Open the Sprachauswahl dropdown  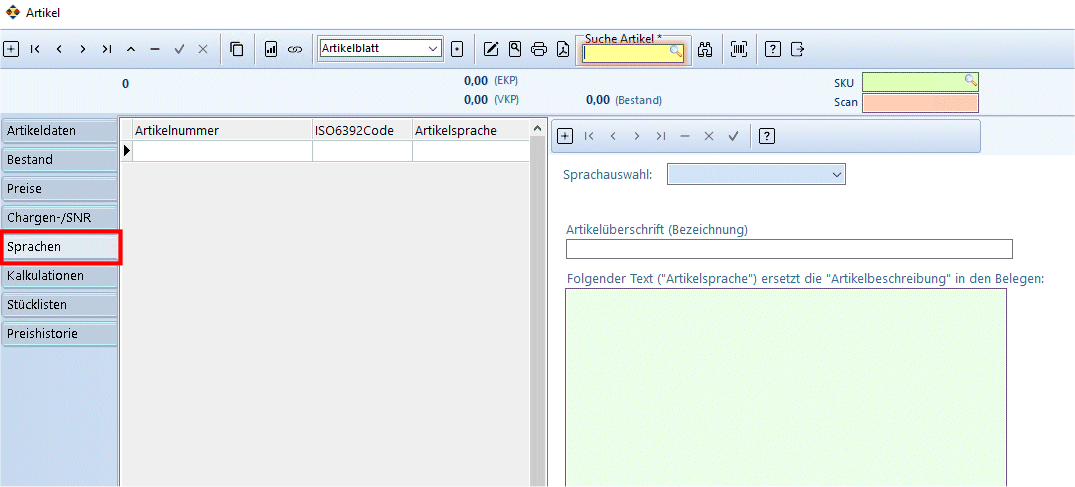coord(756,174)
